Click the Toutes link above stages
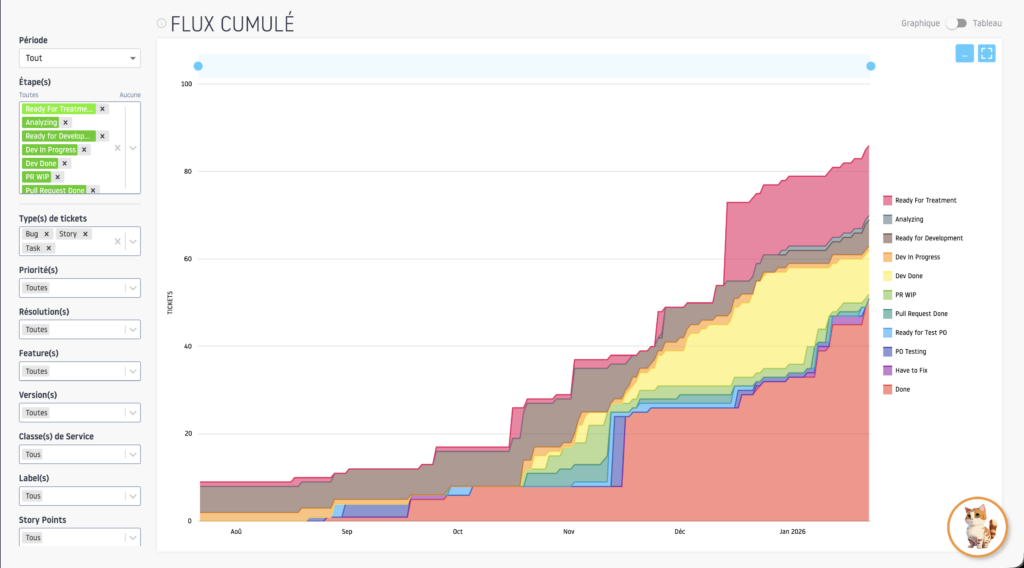The width and height of the screenshot is (1024, 568). tap(29, 95)
